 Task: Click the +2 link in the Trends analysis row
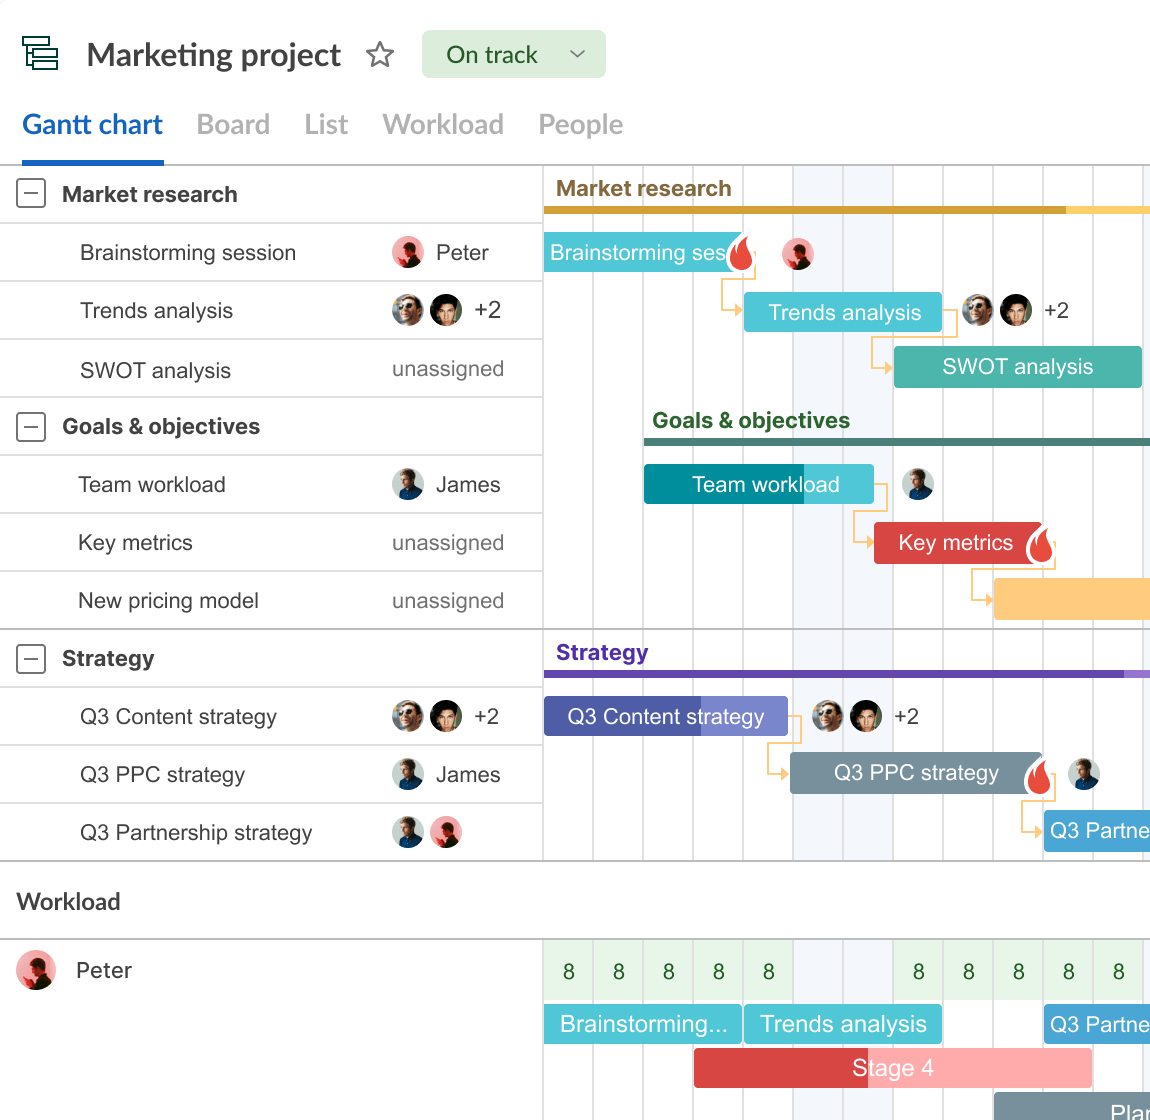pos(488,310)
